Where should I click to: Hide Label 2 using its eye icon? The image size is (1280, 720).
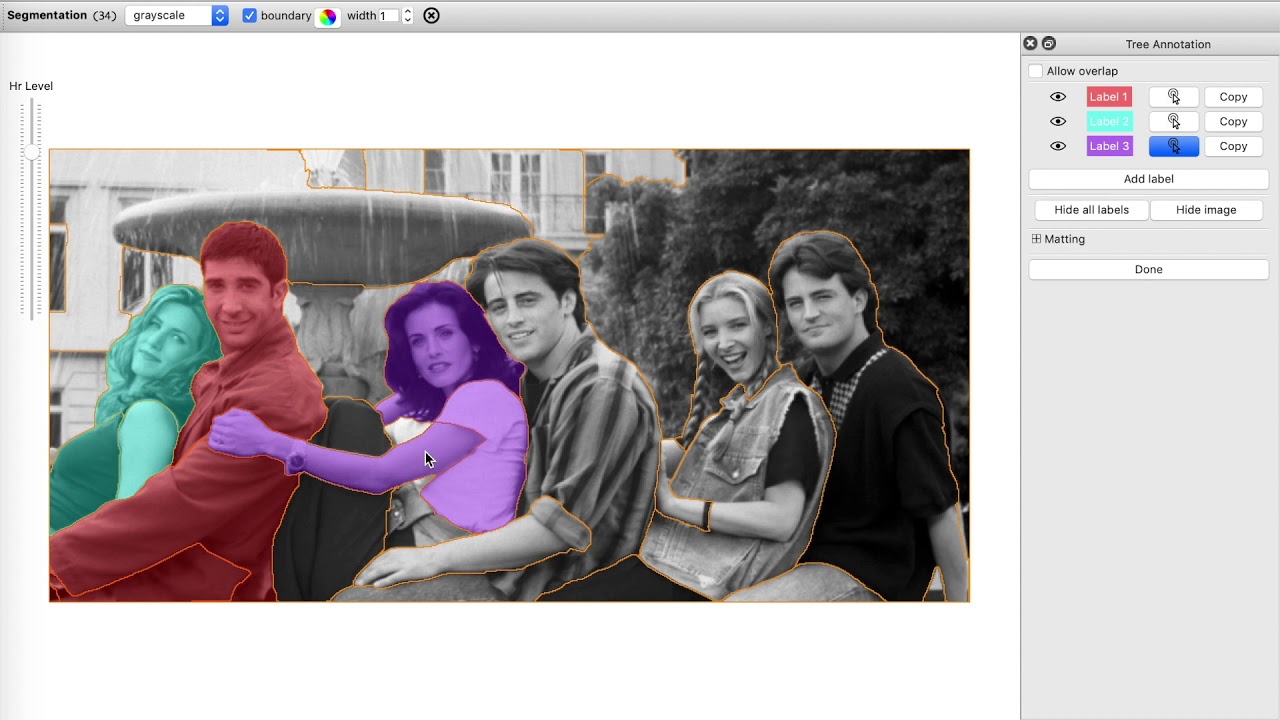click(1058, 121)
